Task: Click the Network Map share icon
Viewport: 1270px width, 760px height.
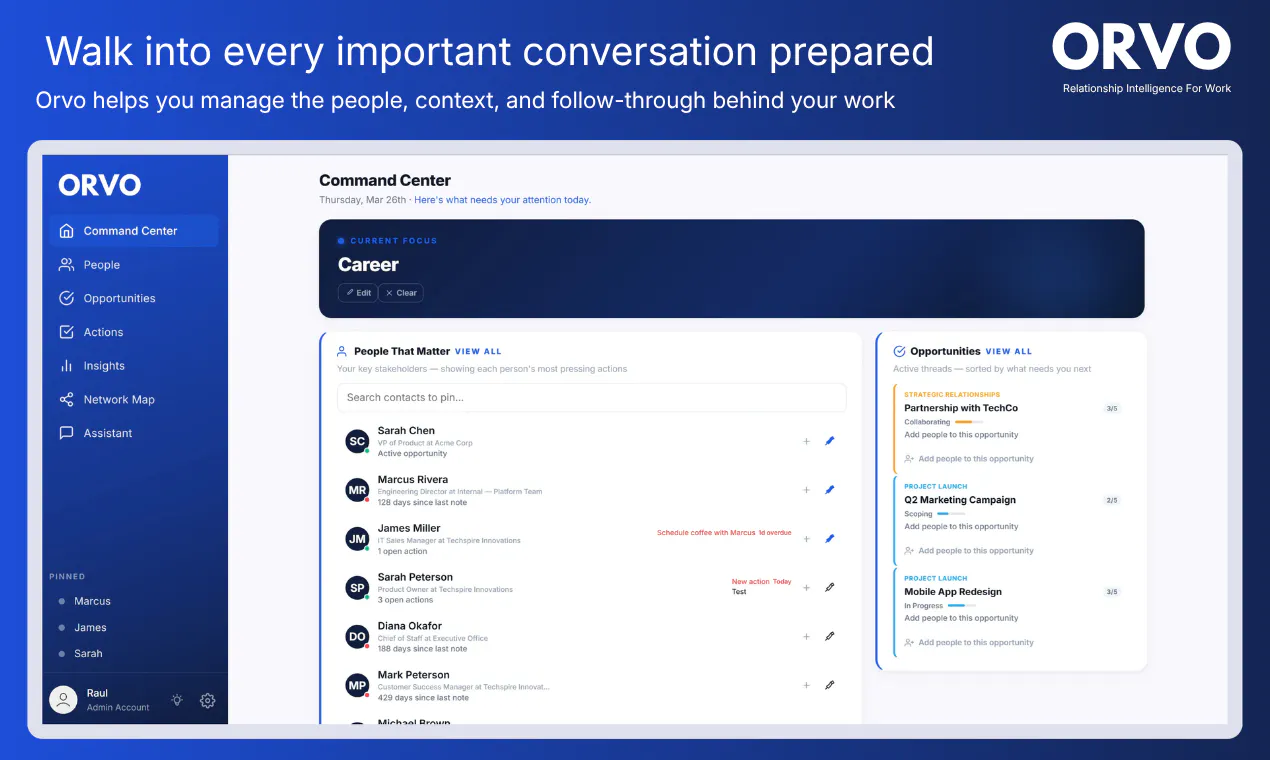Action: [67, 399]
